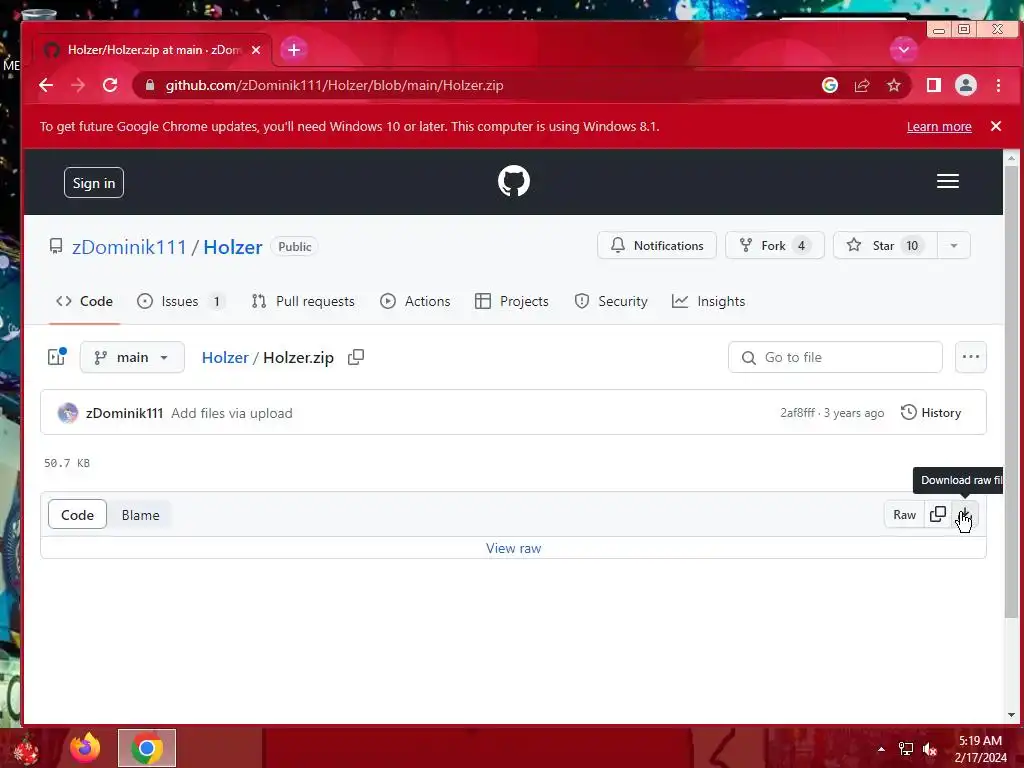Expand the file tree side panel
This screenshot has height=768, width=1024.
tap(57, 357)
